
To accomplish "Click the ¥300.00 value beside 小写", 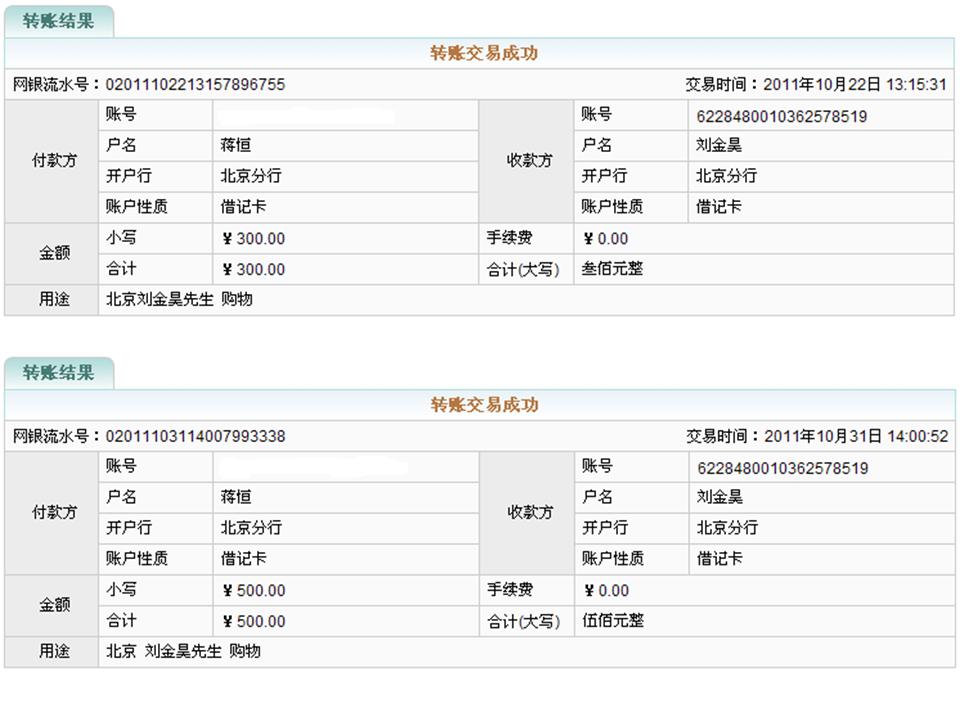I will pos(253,239).
